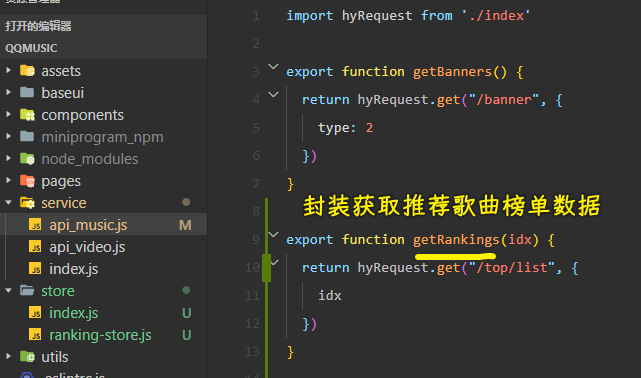Image resolution: width=641 pixels, height=378 pixels.
Task: Fold the /top/list request block at line 10
Action: (x=275, y=262)
